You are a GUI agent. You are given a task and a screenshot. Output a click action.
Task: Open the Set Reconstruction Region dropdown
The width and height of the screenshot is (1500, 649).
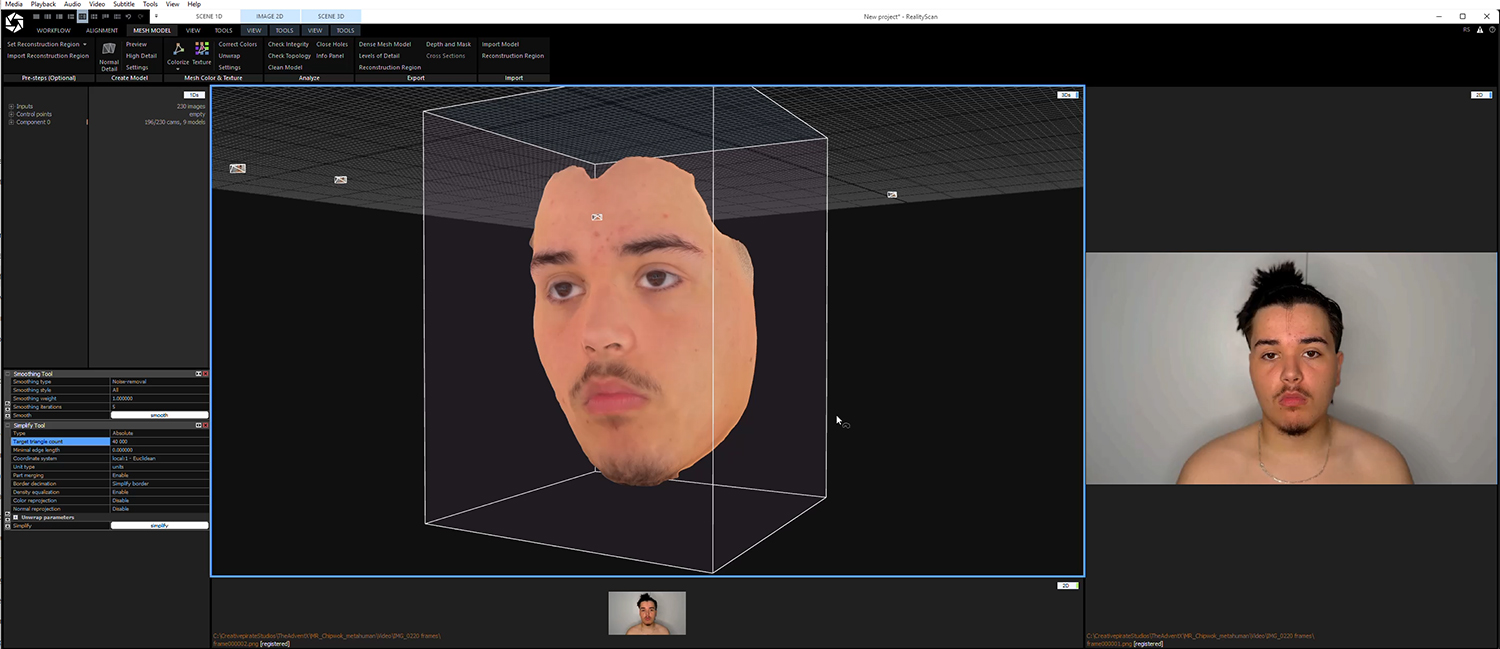click(85, 44)
